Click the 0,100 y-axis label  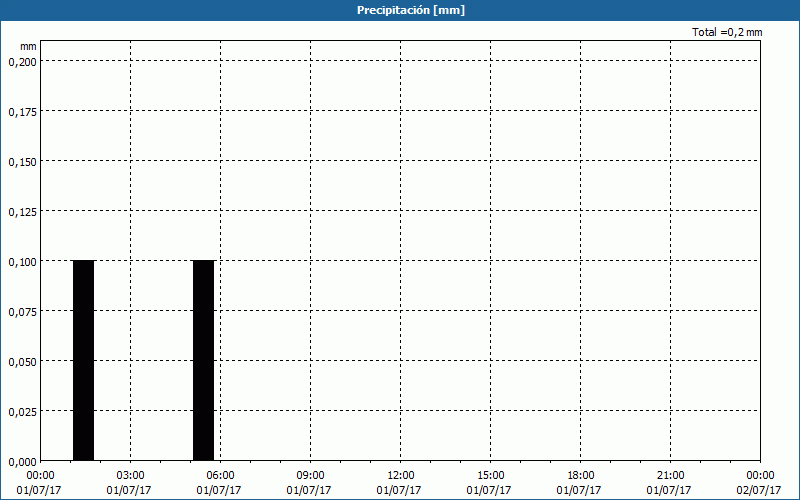pos(23,262)
